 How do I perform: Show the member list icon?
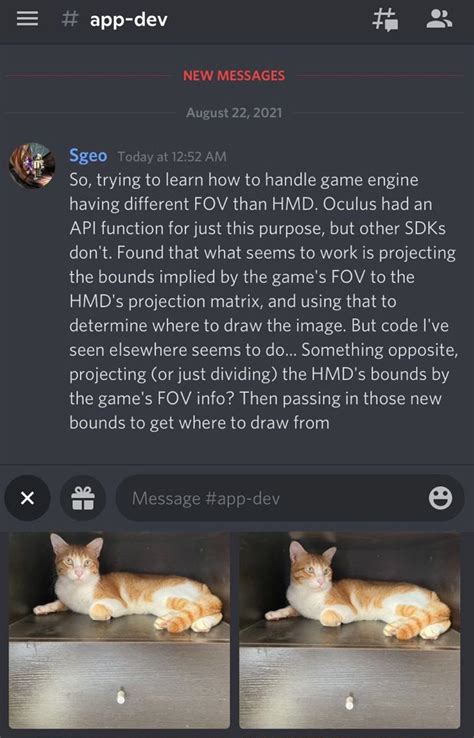439,19
